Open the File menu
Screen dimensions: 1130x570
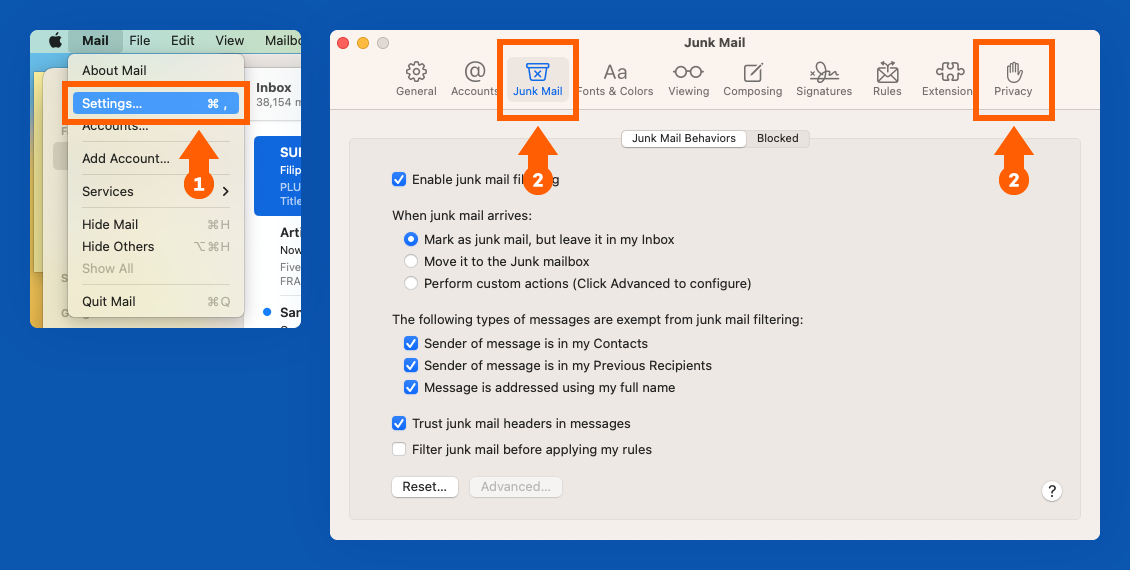[140, 40]
